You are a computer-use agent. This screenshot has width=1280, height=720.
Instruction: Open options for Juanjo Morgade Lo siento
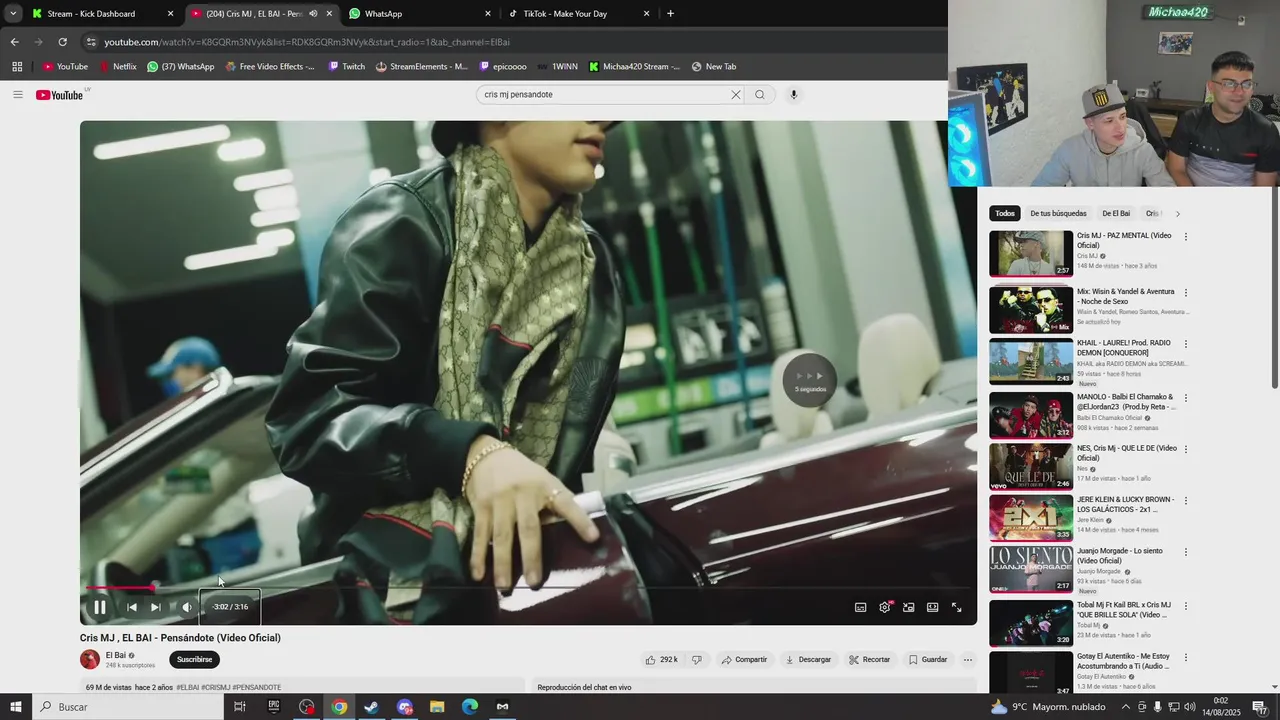pos(1186,552)
